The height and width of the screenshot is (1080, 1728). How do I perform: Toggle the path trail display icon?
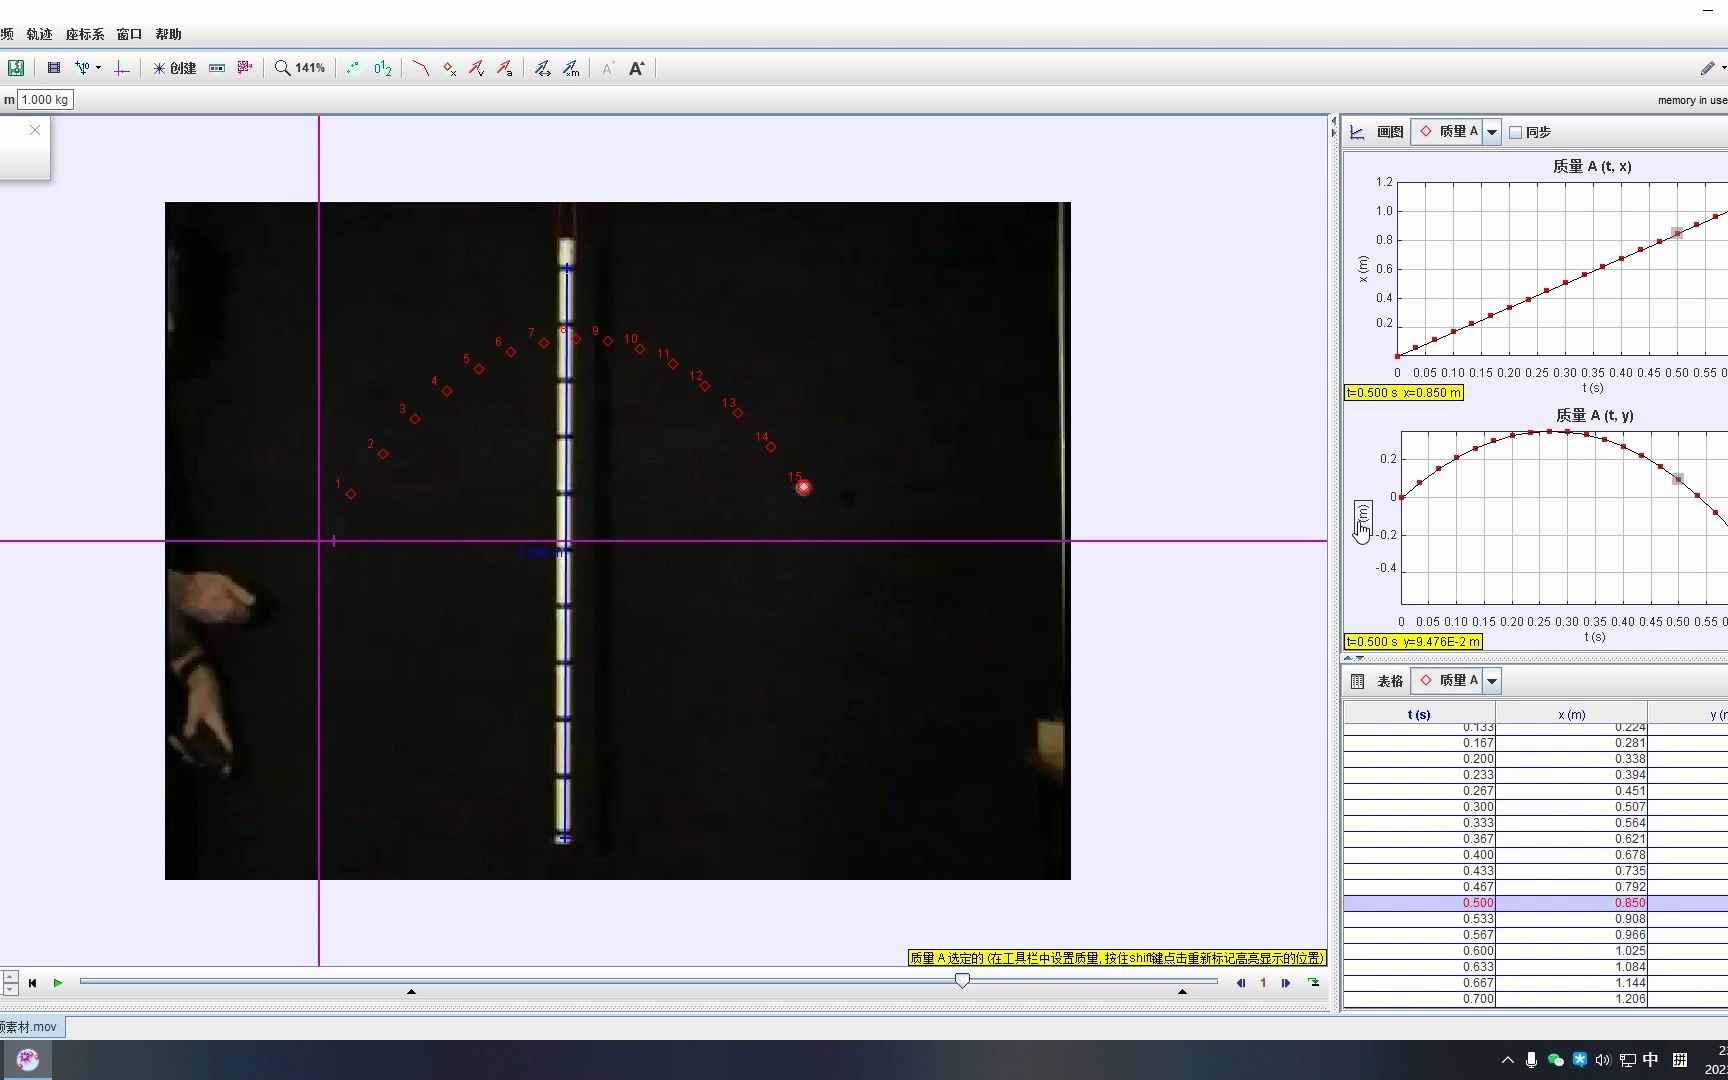420,68
